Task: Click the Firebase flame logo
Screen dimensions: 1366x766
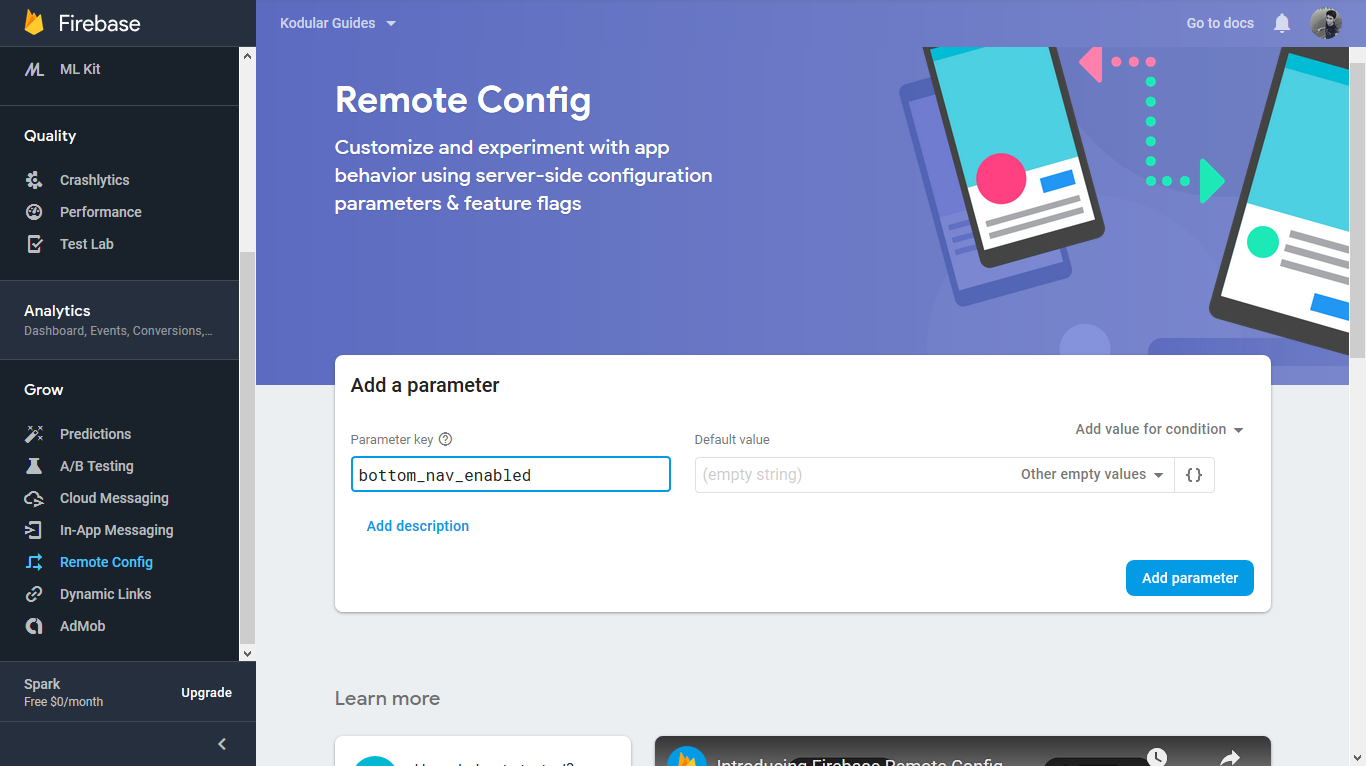Action: click(34, 23)
